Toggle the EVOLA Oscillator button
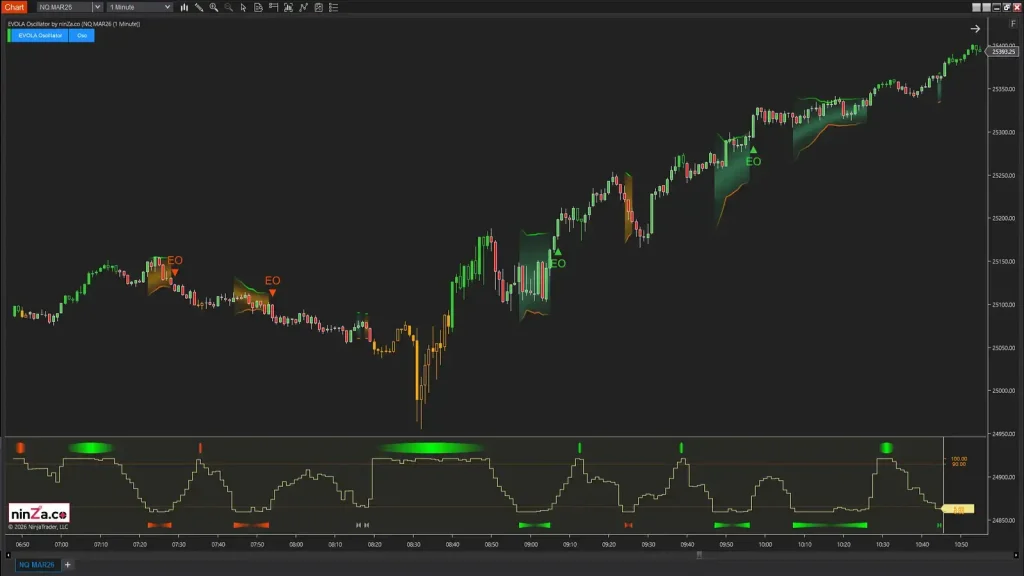This screenshot has height=576, width=1024. pos(39,36)
